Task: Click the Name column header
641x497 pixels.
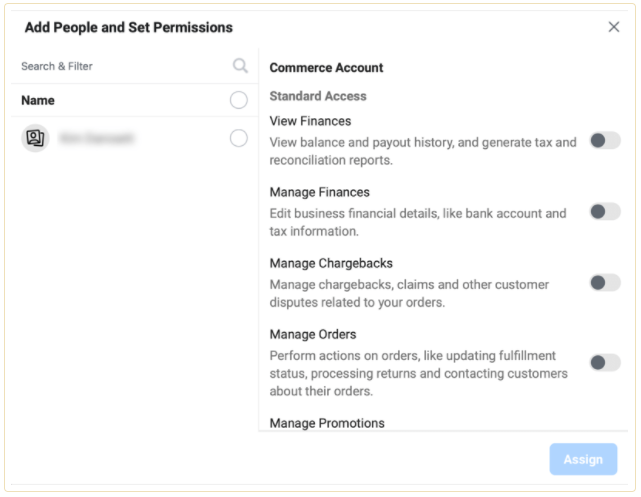Action: click(x=38, y=100)
